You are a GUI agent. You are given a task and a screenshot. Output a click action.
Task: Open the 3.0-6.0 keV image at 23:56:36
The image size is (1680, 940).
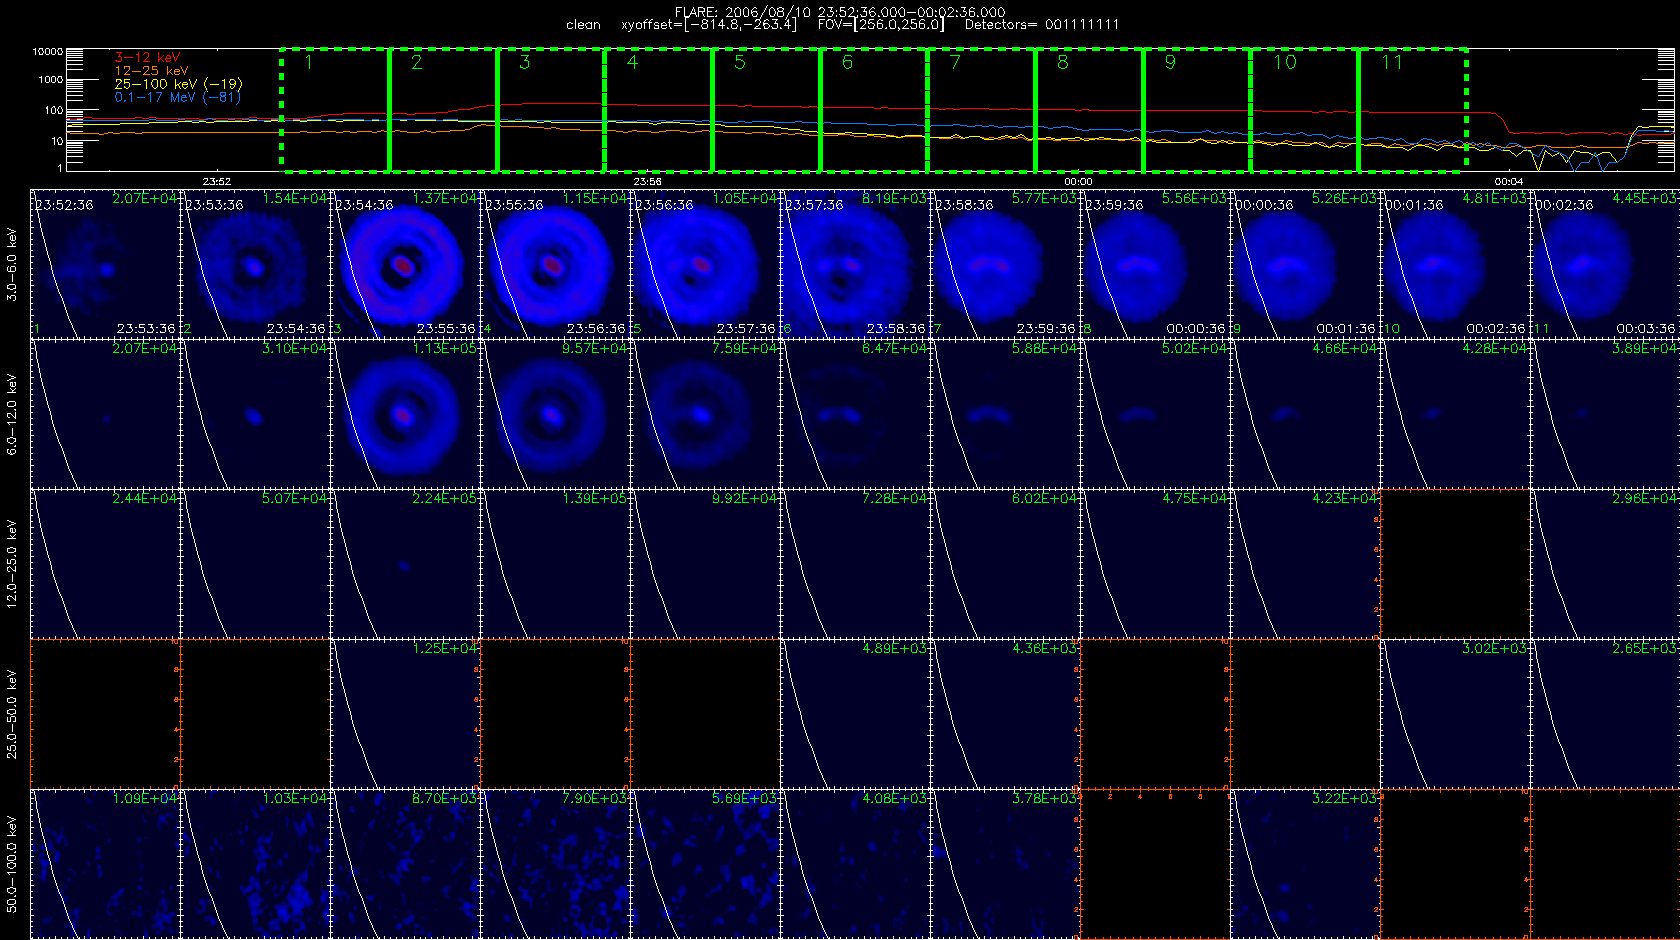(706, 264)
